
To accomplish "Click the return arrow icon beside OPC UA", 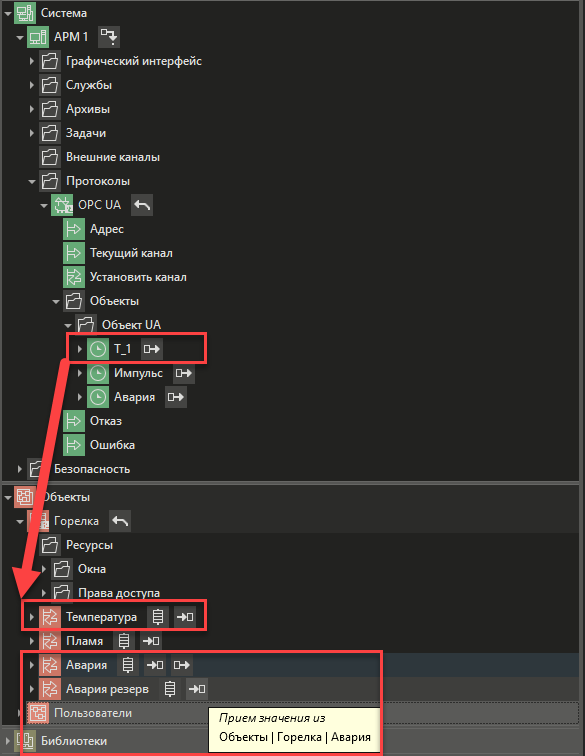I will 142,205.
